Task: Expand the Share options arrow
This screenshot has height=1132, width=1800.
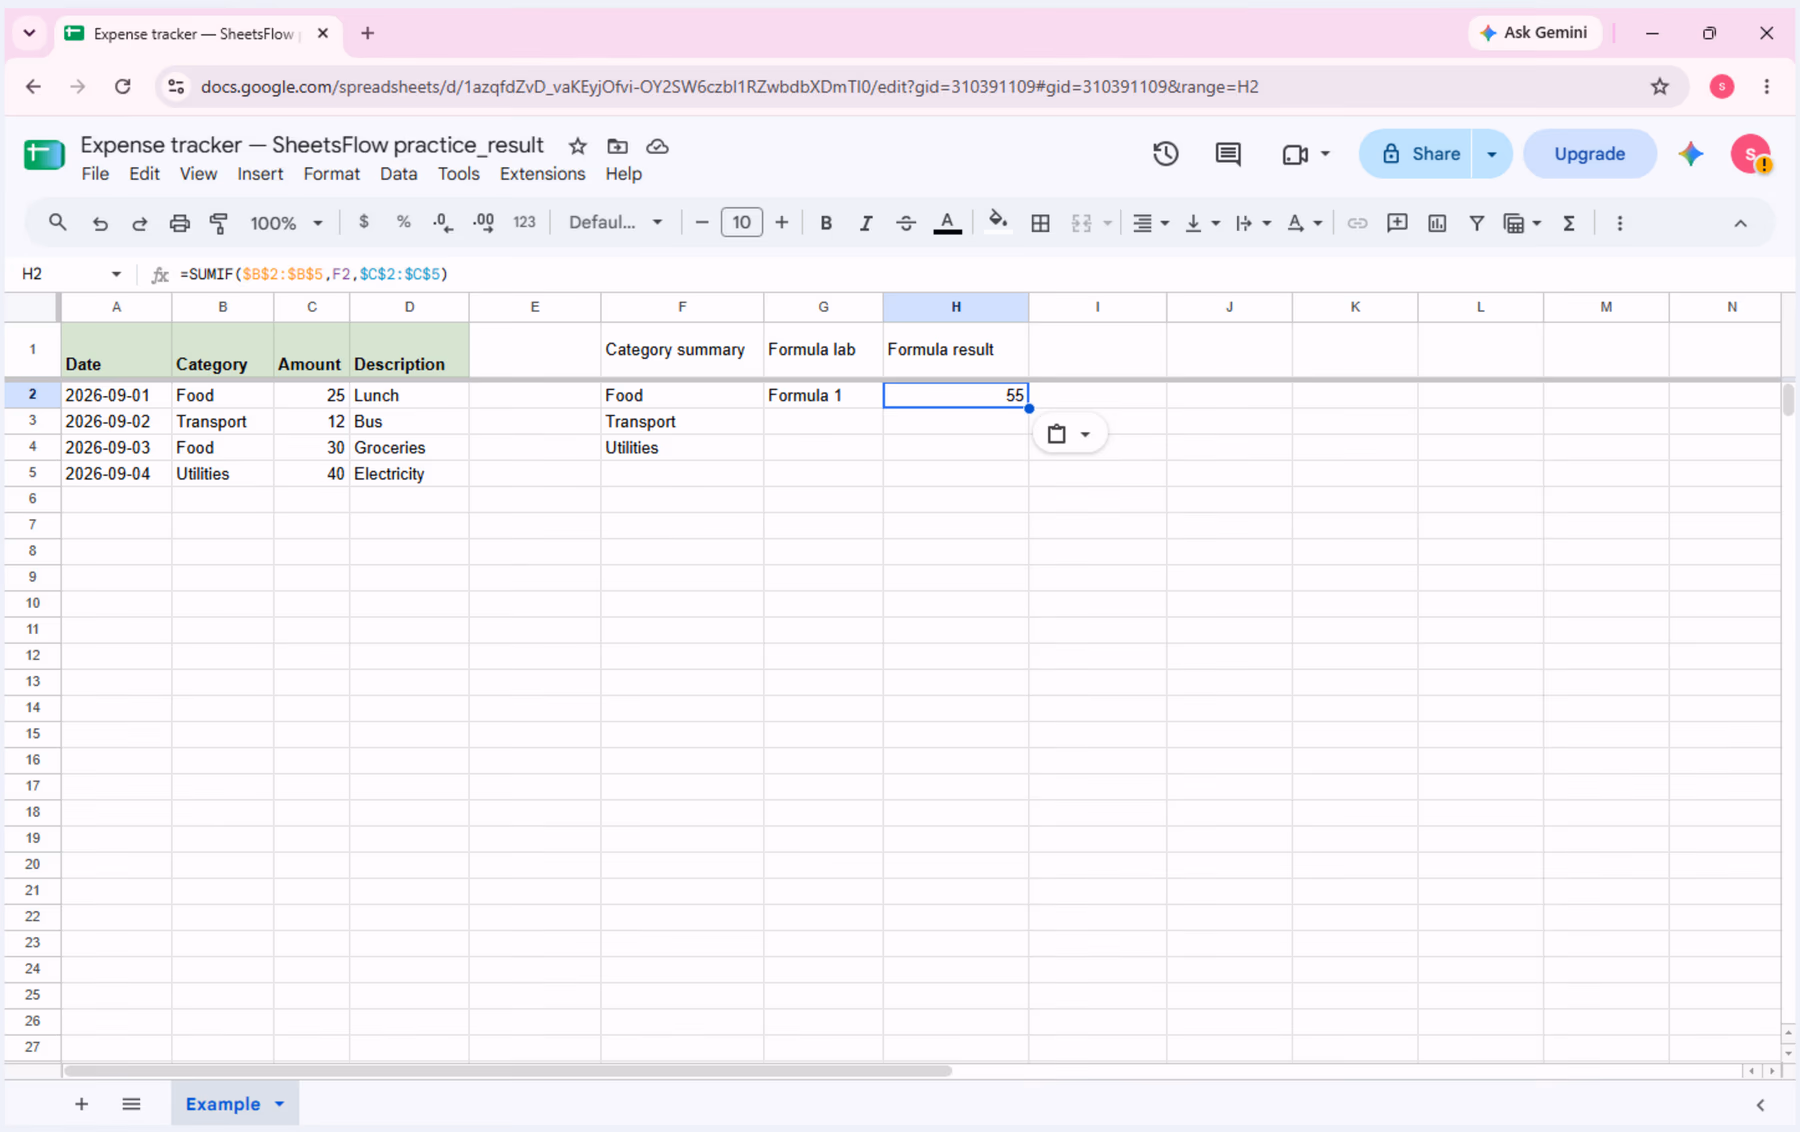Action: pyautogui.click(x=1492, y=154)
